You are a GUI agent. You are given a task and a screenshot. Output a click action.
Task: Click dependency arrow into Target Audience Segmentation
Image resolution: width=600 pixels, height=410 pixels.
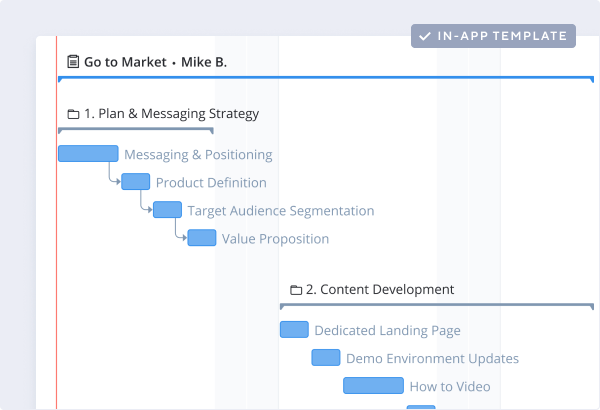[x=146, y=200]
